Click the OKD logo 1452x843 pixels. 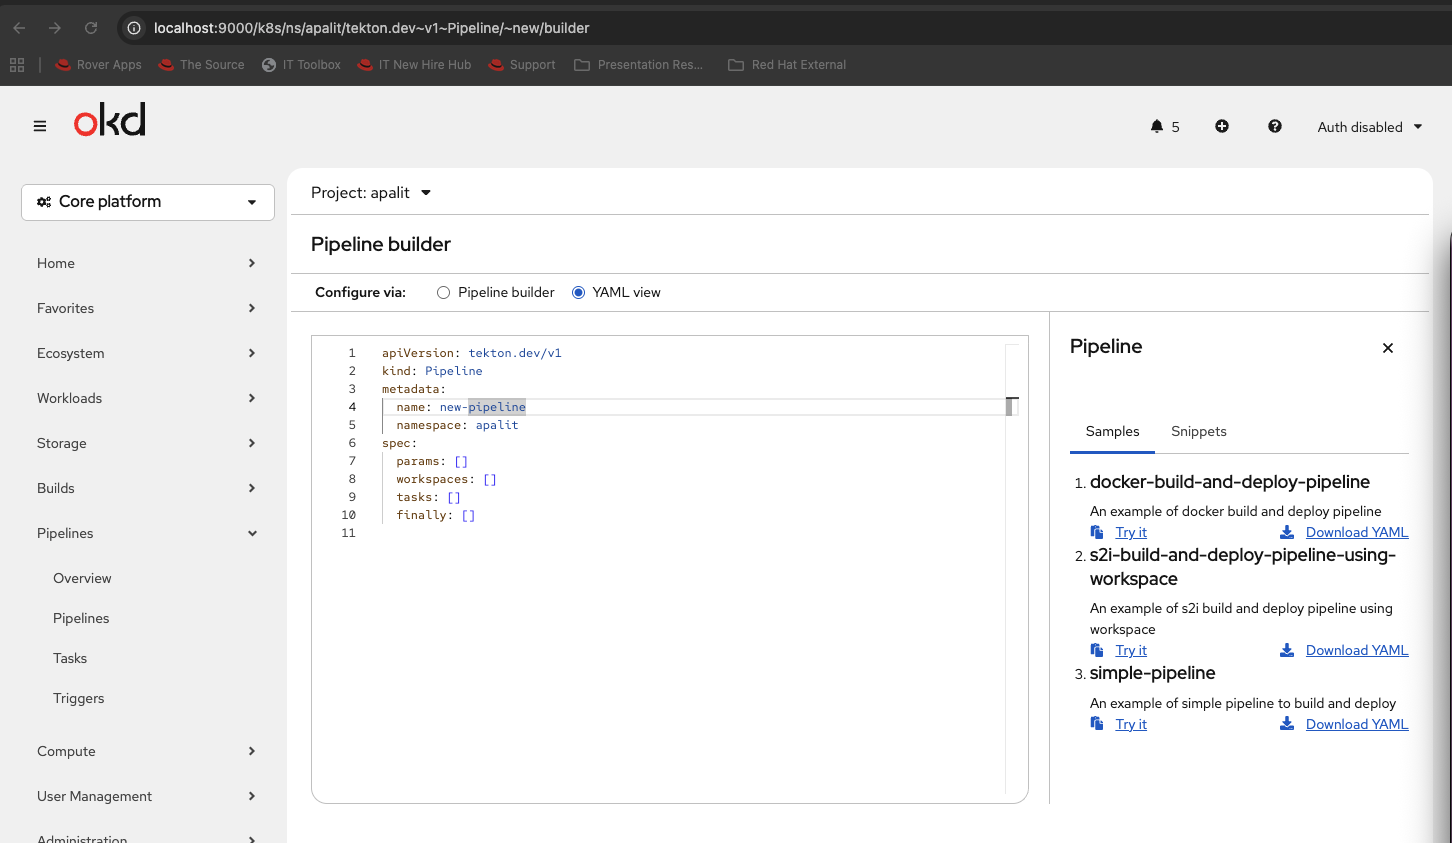[x=110, y=121]
